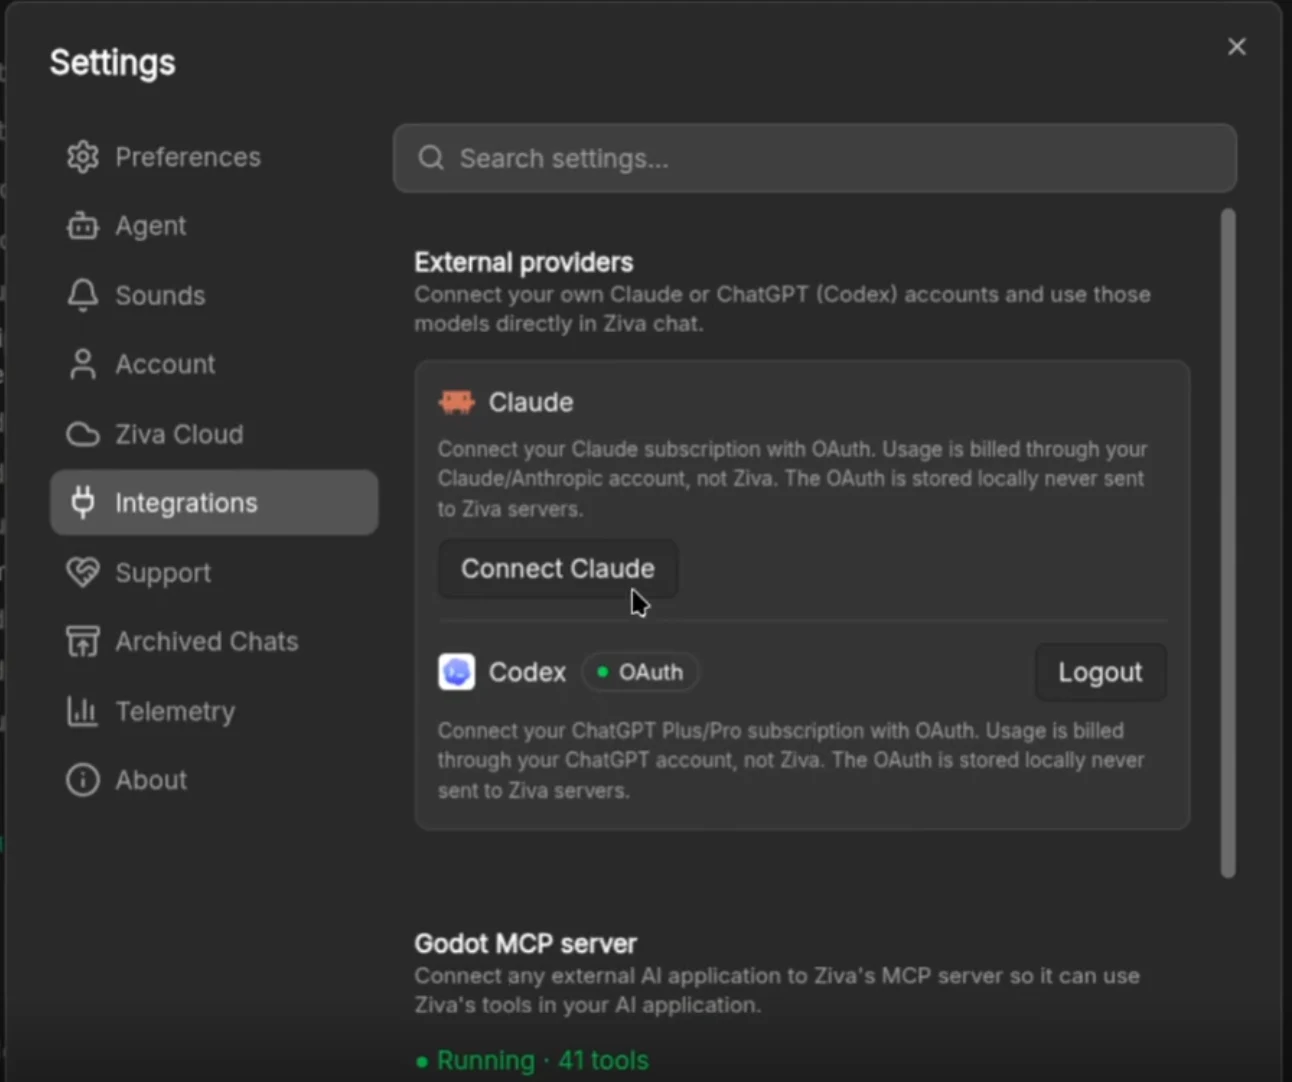This screenshot has width=1292, height=1082.
Task: Click the green OAuth status dot
Action: click(602, 672)
